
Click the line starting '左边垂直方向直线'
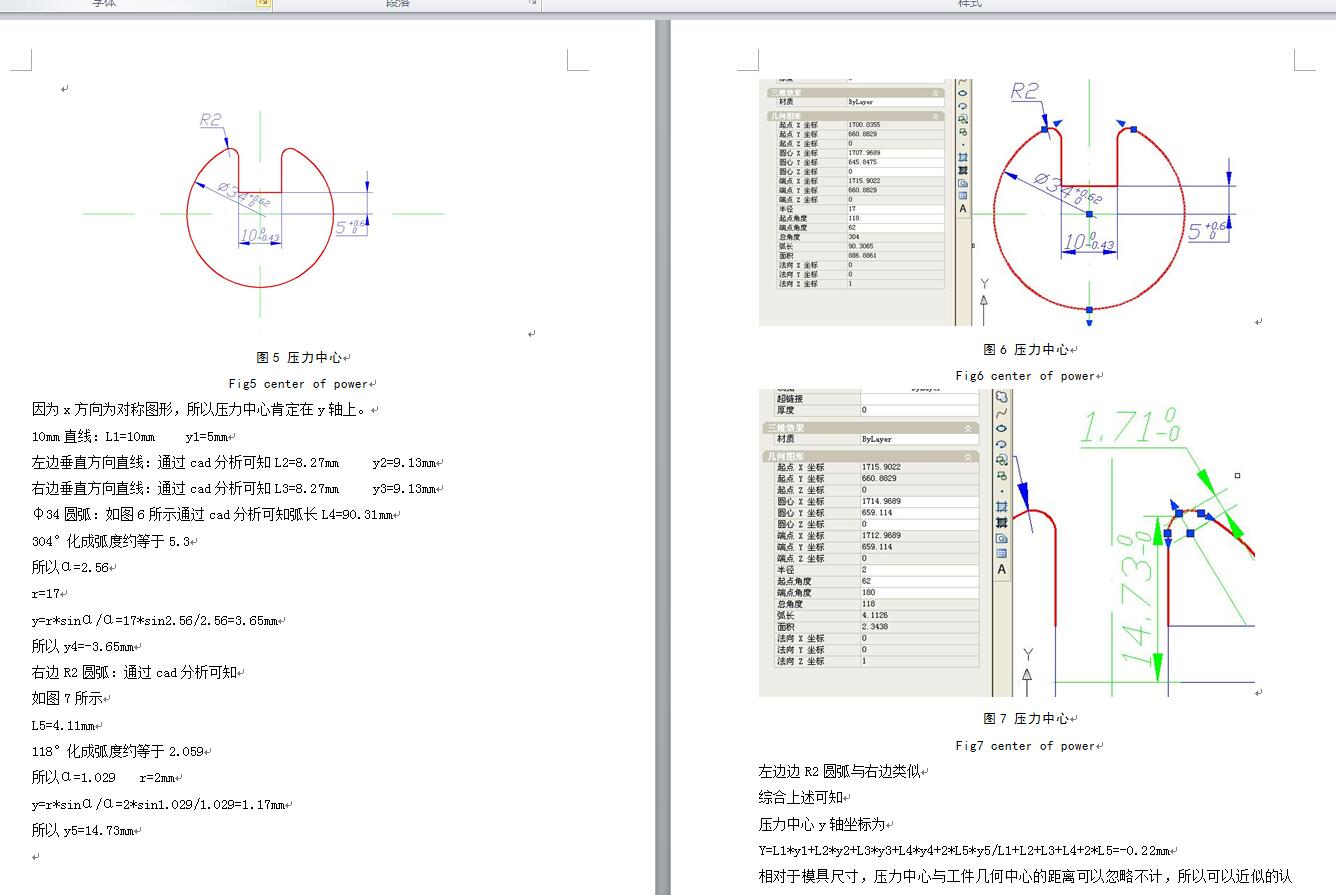pyautogui.click(x=234, y=462)
